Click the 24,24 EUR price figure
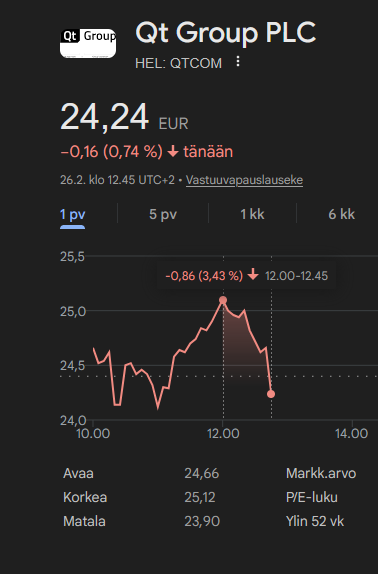This screenshot has height=574, width=378. pos(124,117)
